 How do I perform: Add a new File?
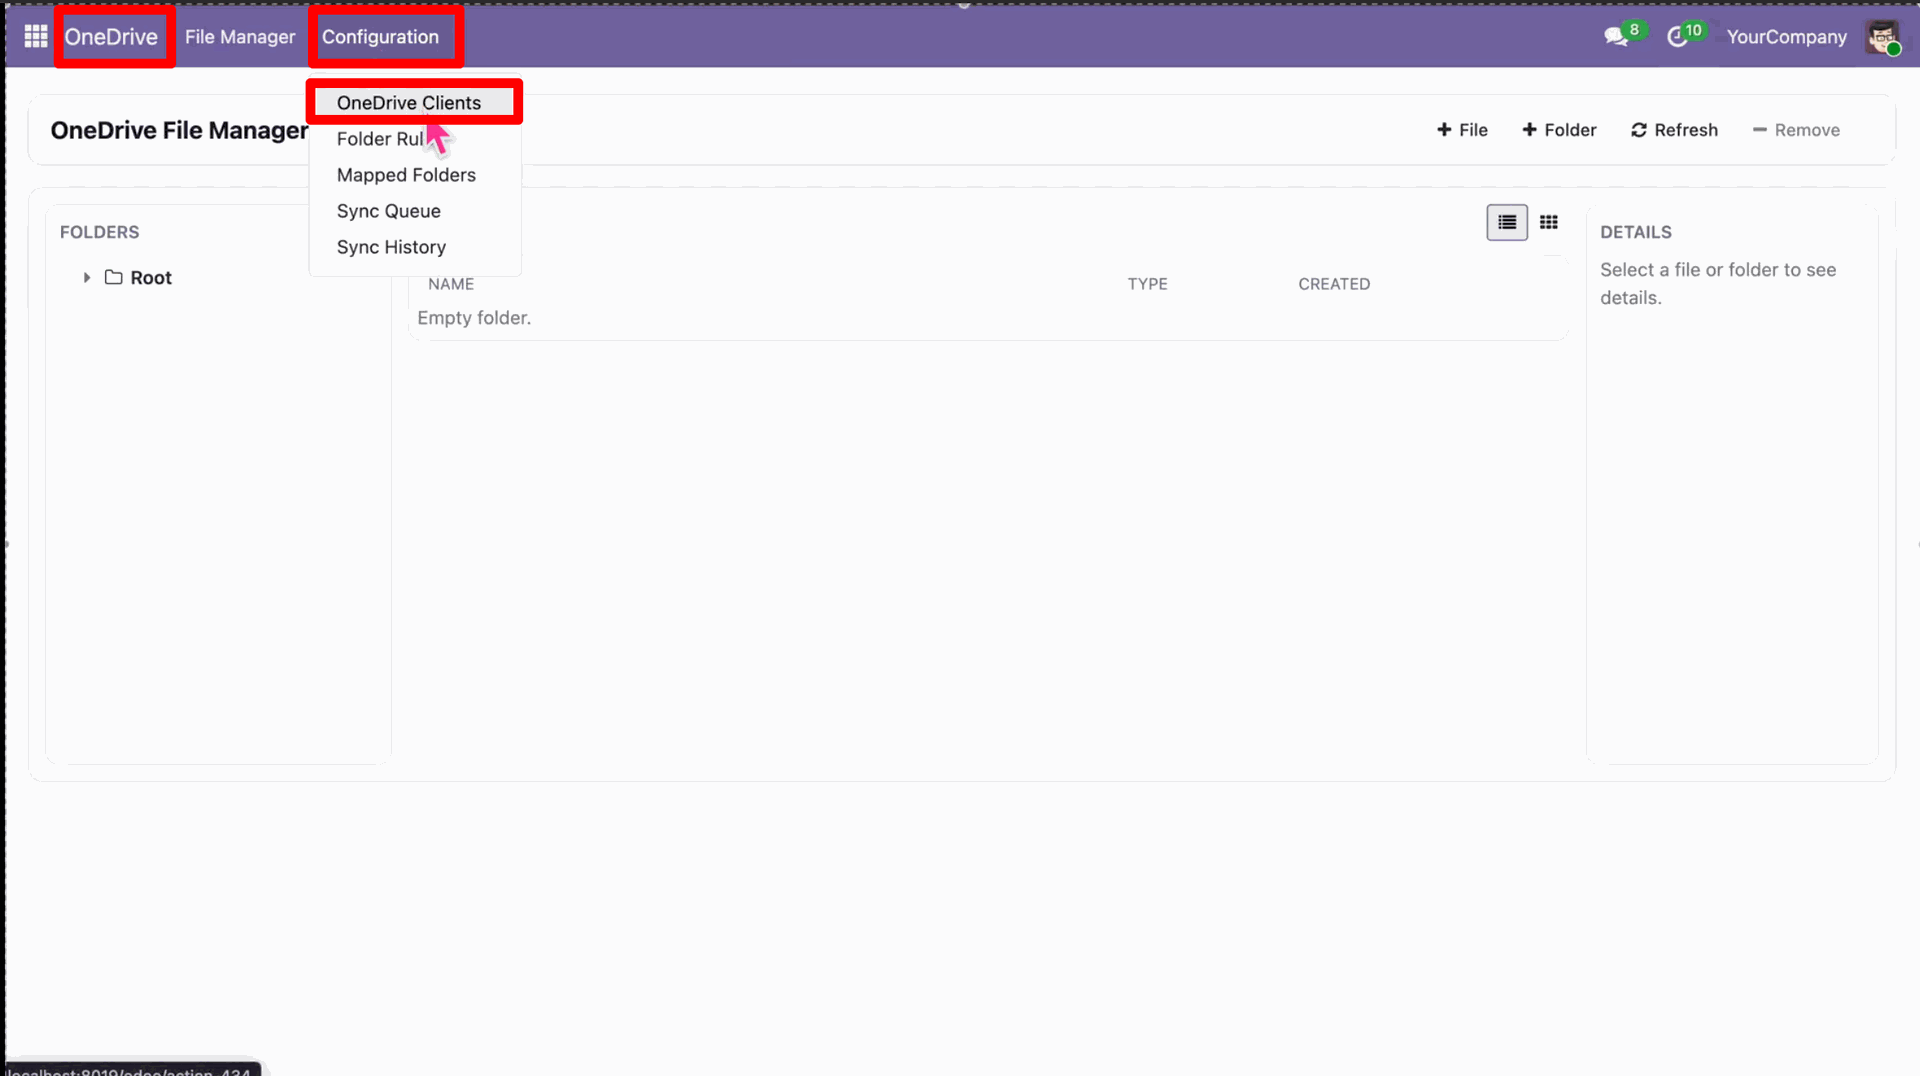[1462, 130]
